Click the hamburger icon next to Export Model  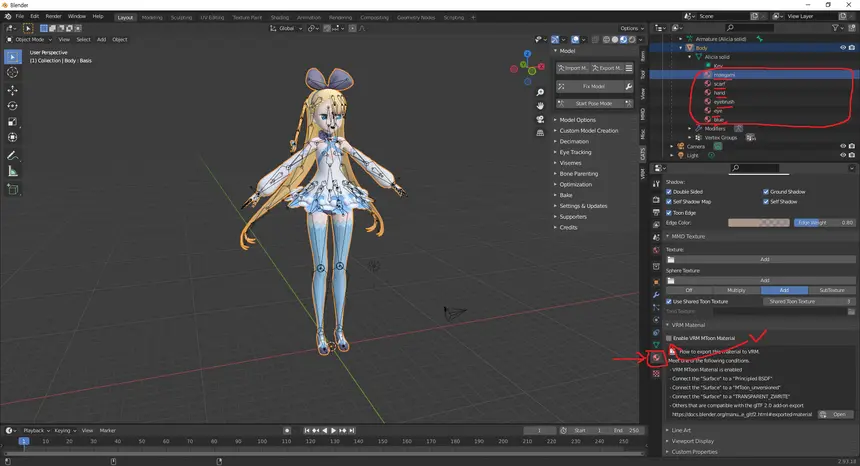(629, 68)
